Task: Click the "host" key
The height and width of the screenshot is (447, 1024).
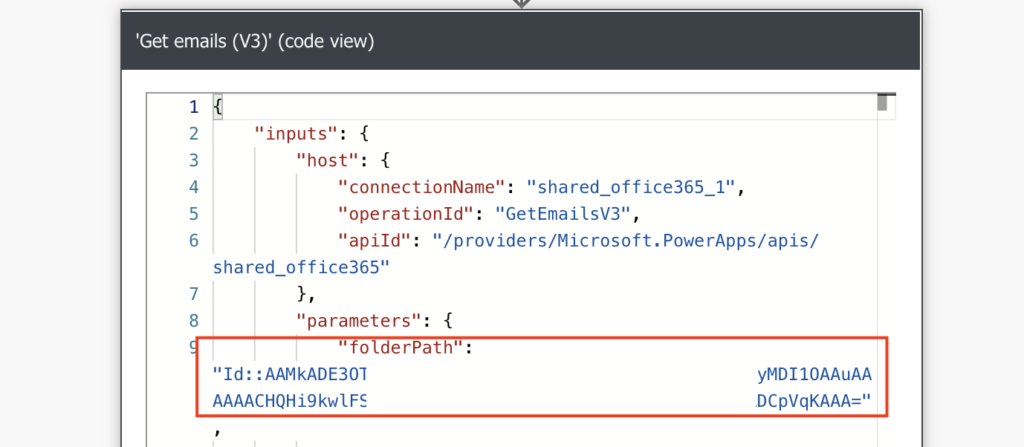Action: [326, 161]
